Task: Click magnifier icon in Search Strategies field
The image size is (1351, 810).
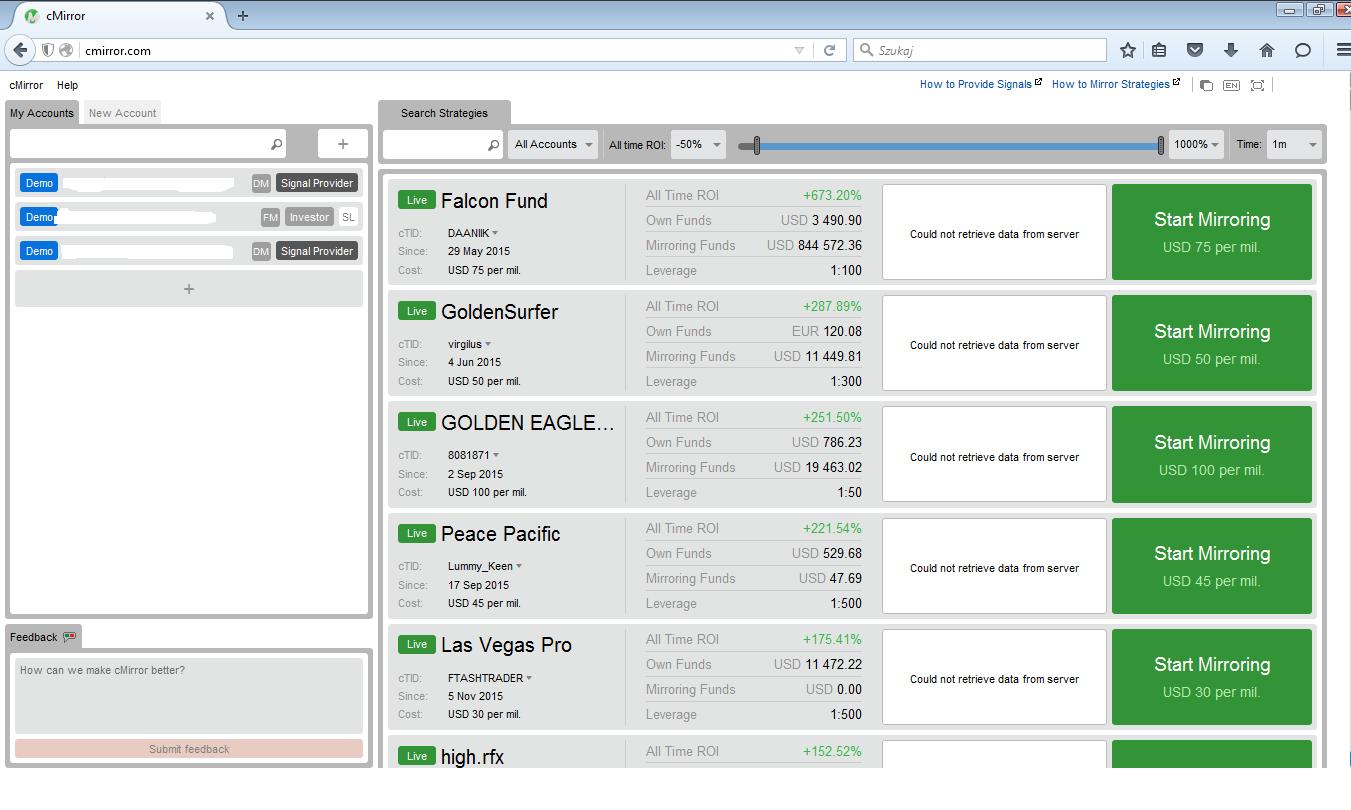Action: point(493,145)
